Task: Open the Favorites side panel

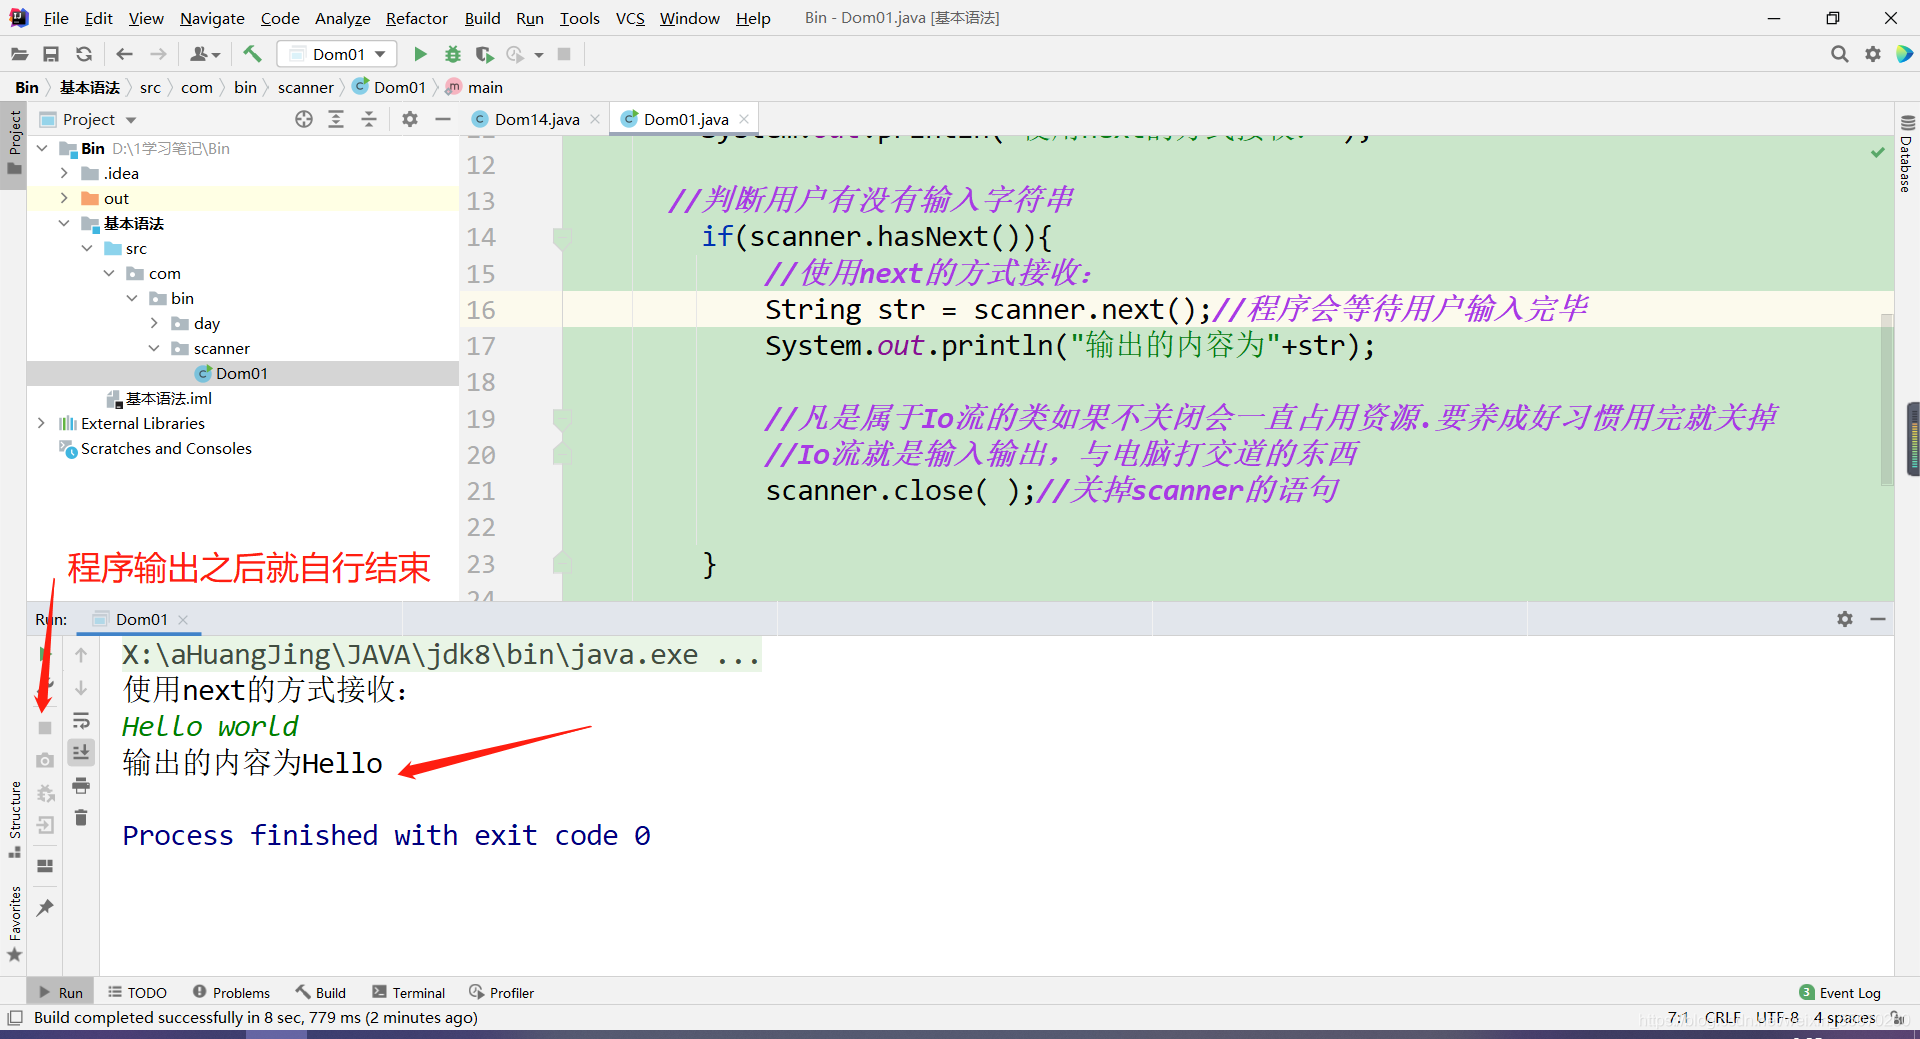Action: point(14,924)
